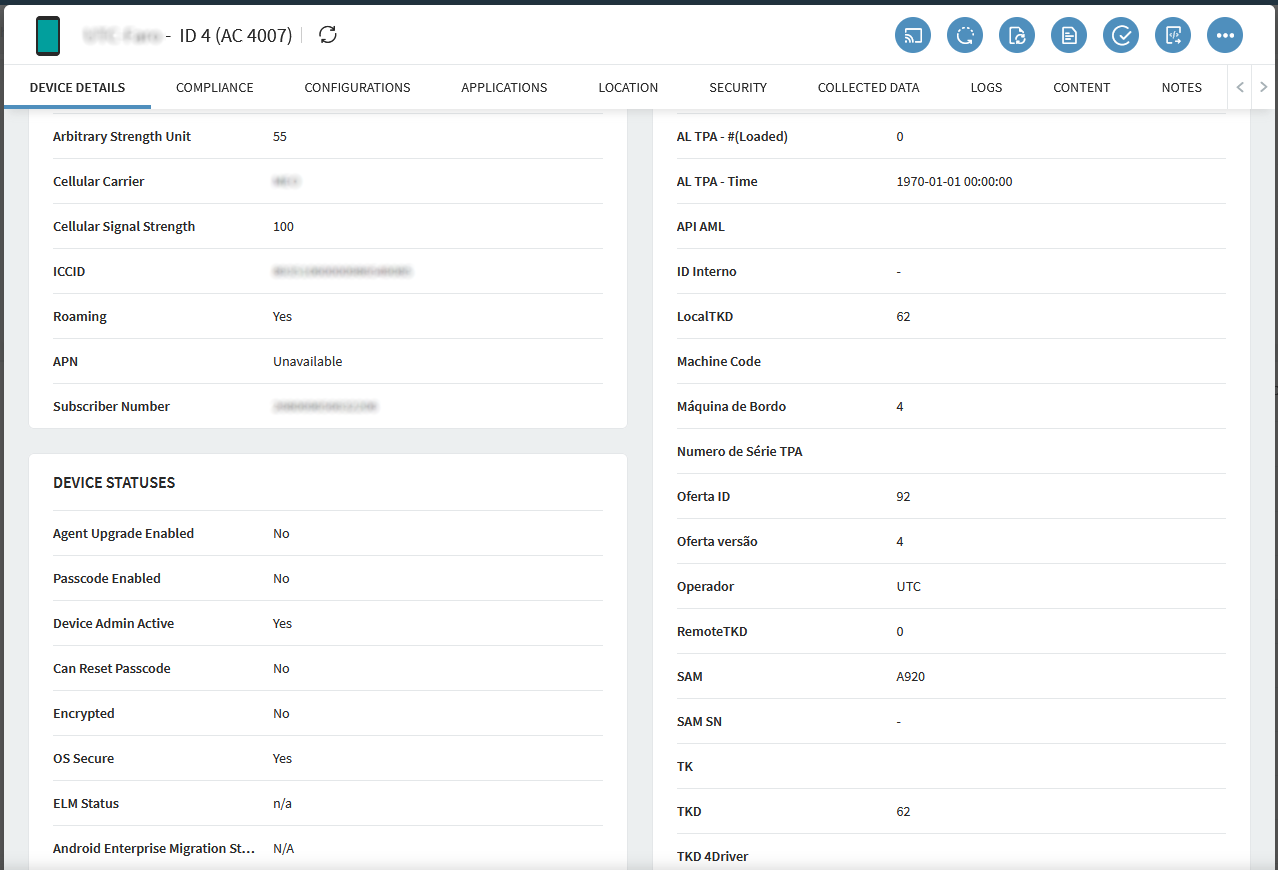1278x870 pixels.
Task: Click the file sync icon button
Action: click(1016, 36)
